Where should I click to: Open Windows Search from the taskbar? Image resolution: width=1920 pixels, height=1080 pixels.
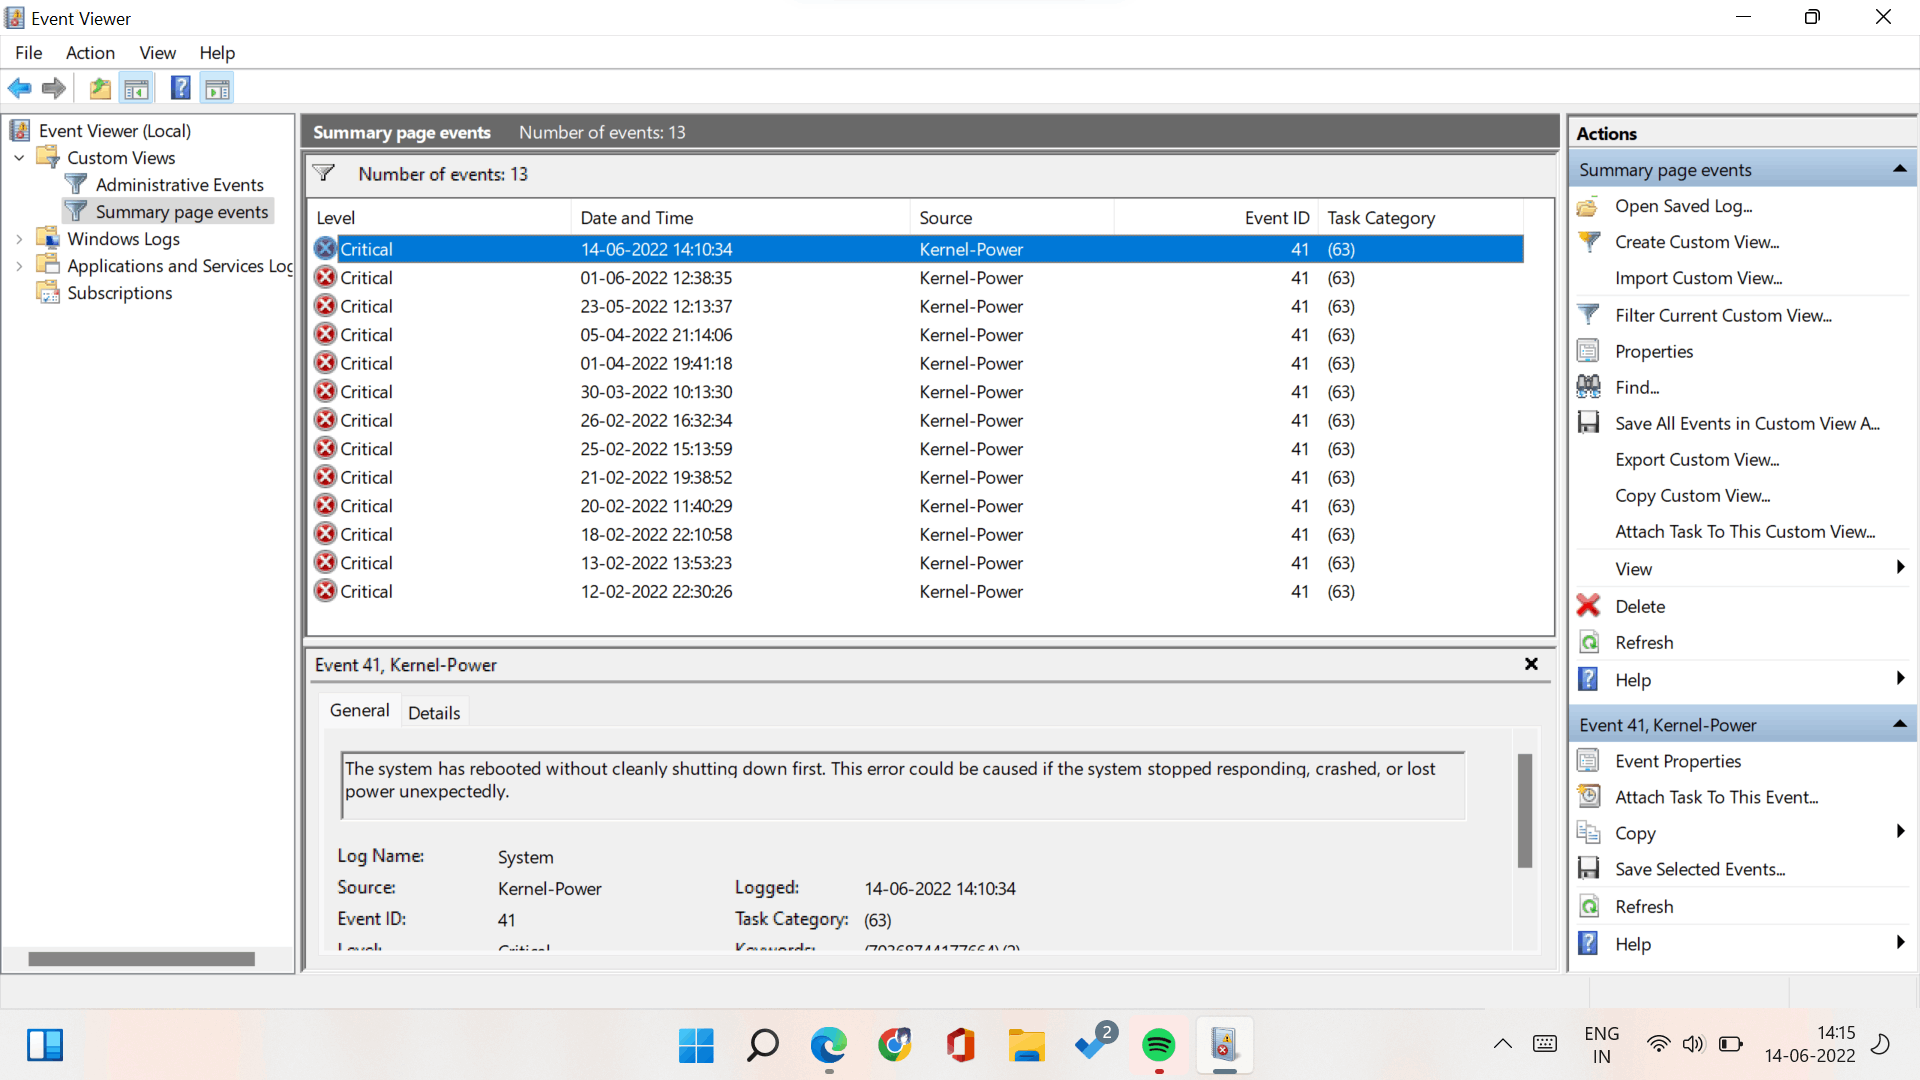tap(762, 1046)
